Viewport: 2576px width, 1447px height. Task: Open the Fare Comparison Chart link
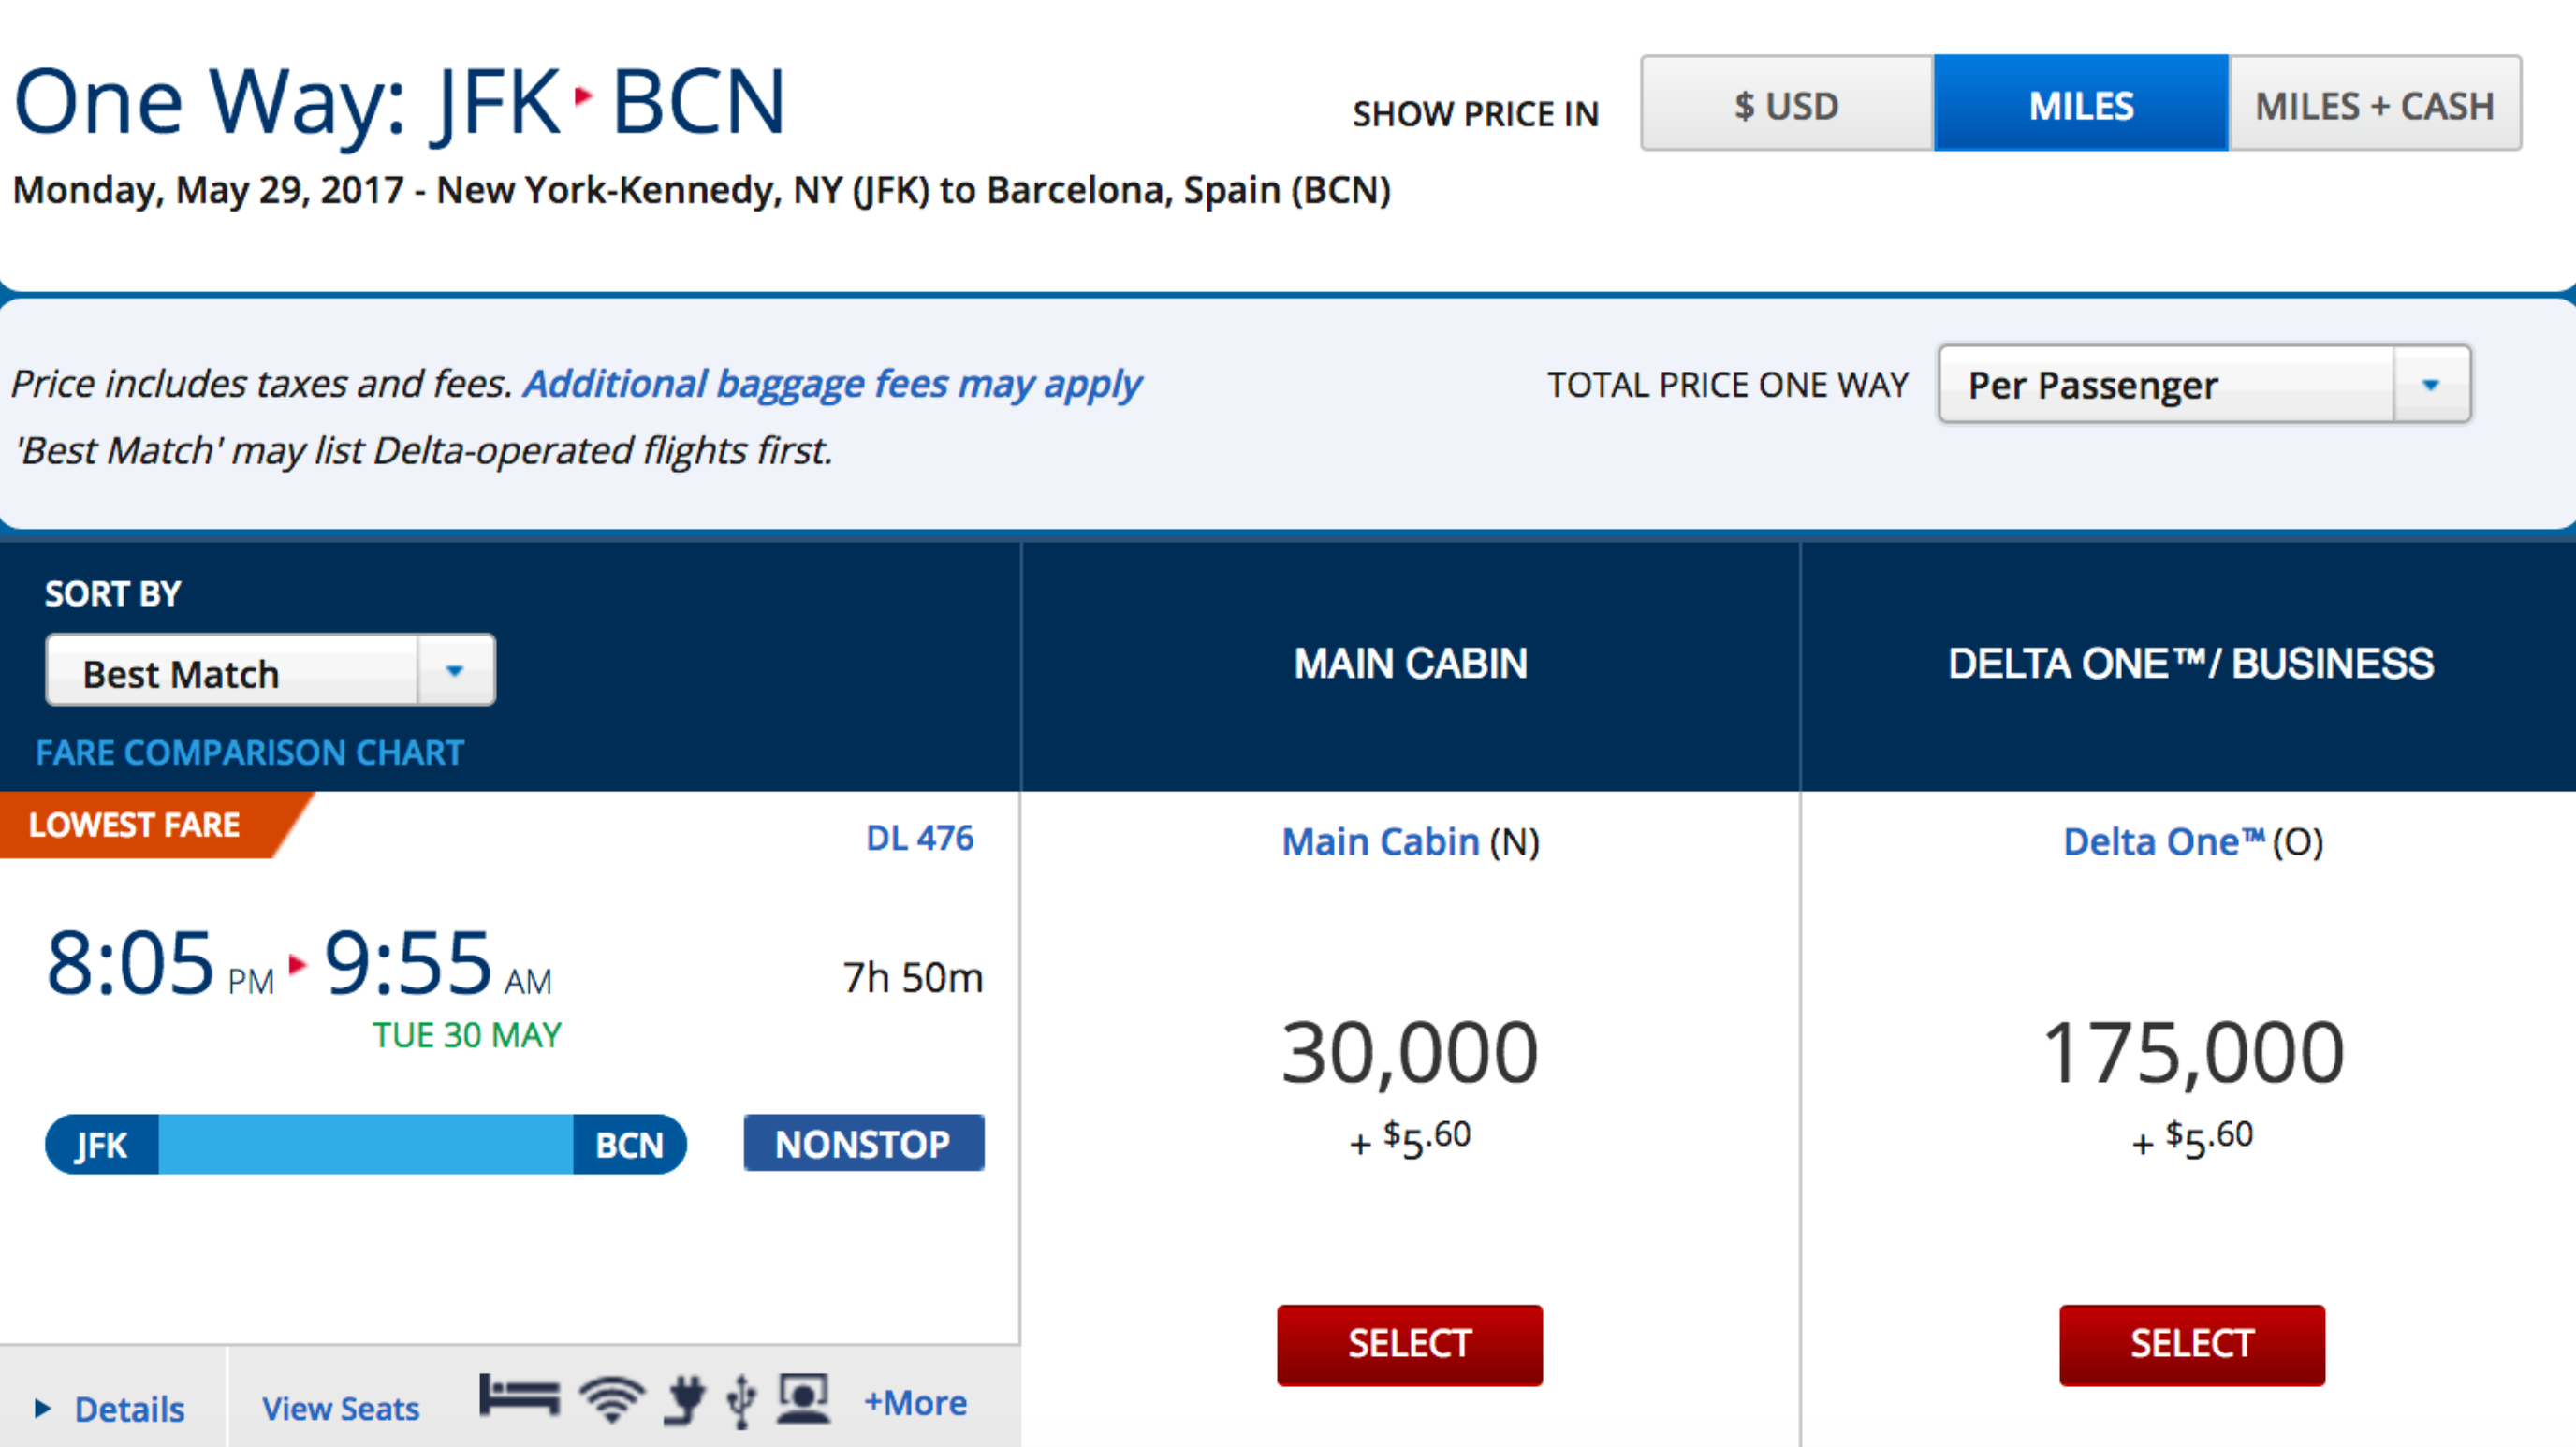click(x=250, y=753)
